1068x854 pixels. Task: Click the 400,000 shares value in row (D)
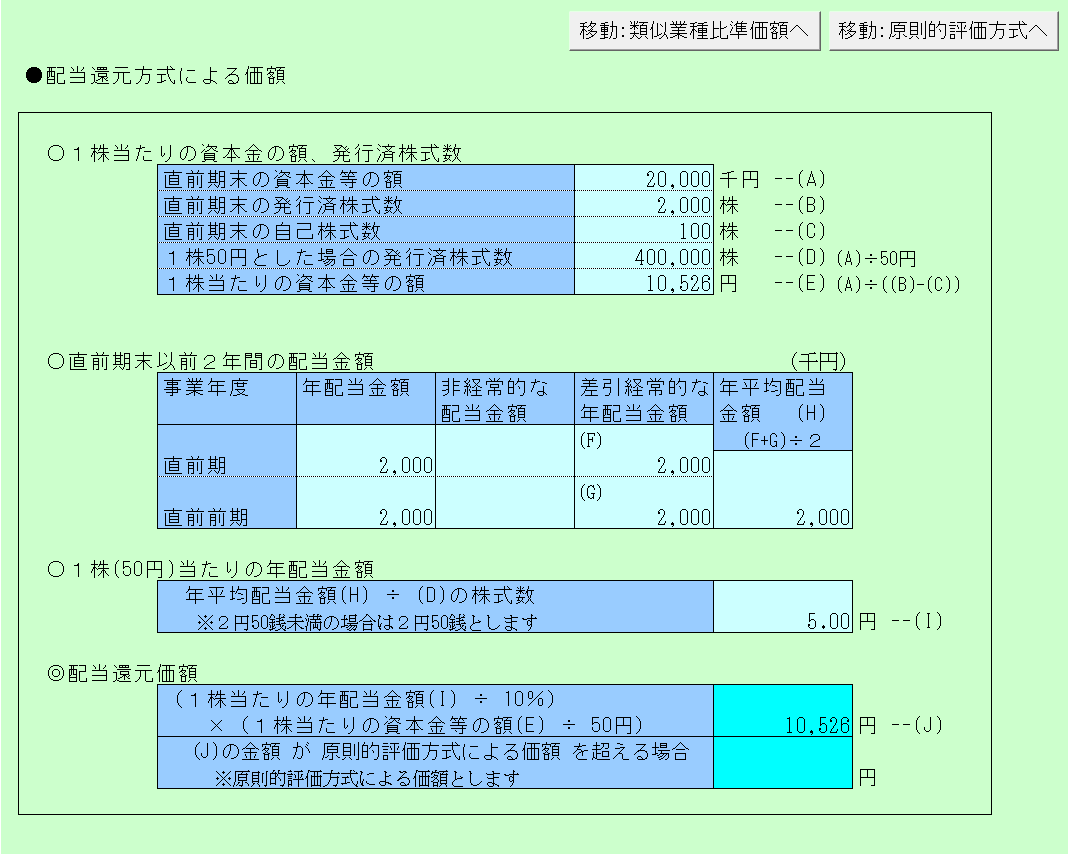644,256
